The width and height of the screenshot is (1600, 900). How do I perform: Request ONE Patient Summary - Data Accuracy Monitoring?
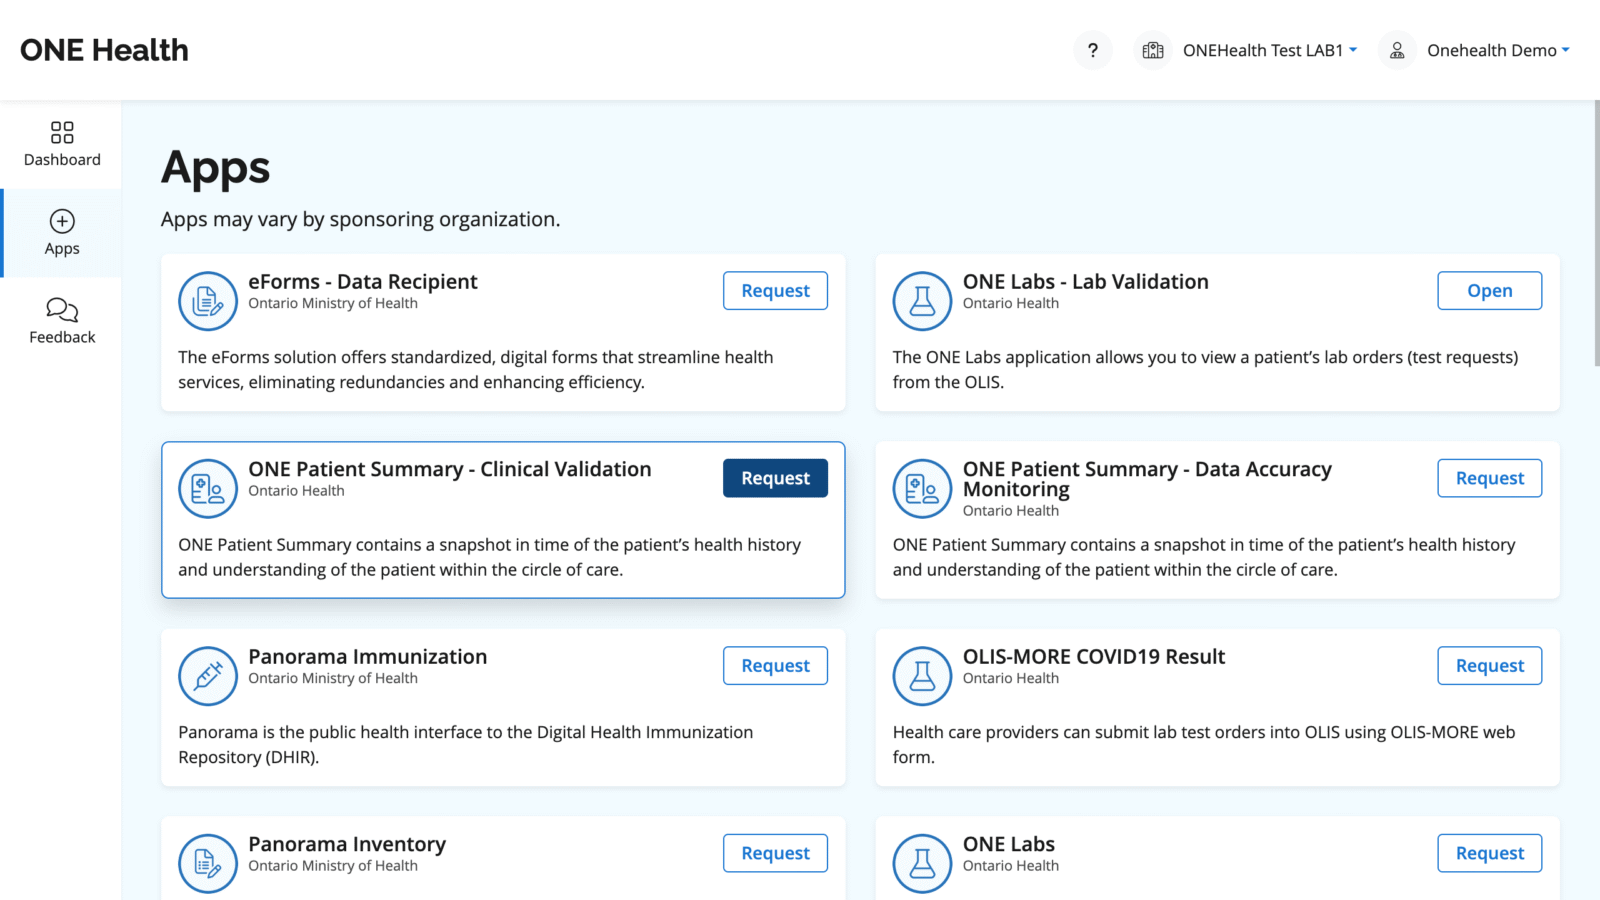pos(1489,478)
